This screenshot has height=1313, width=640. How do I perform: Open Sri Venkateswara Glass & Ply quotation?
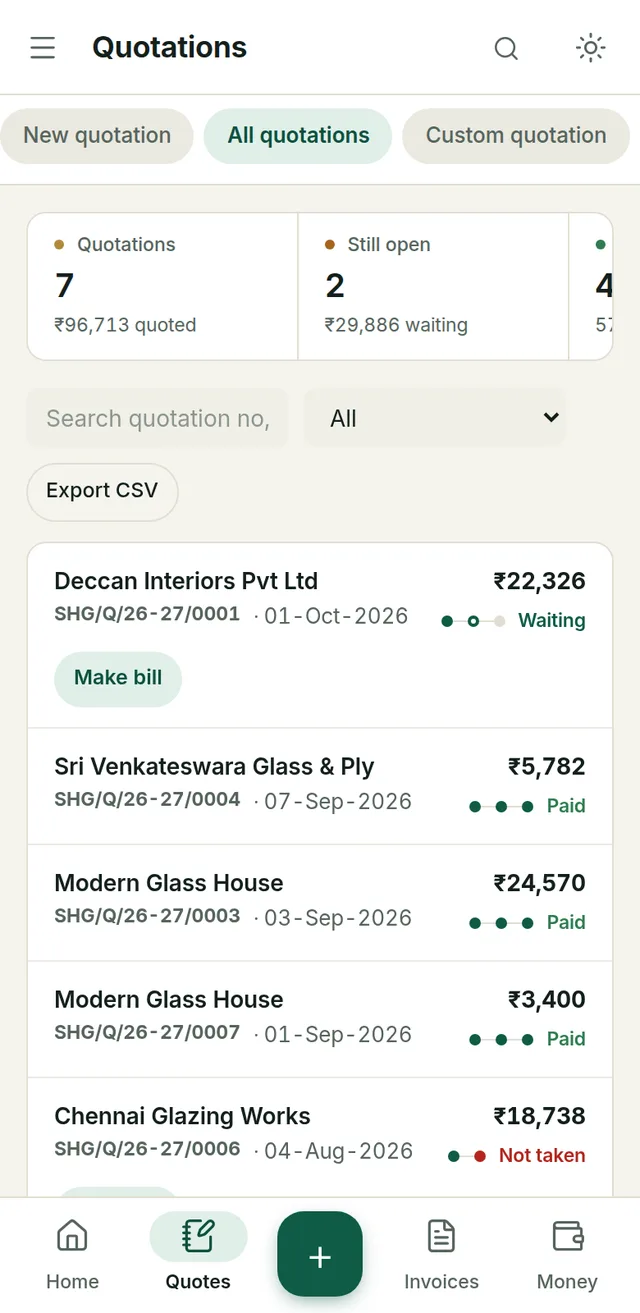(x=320, y=786)
